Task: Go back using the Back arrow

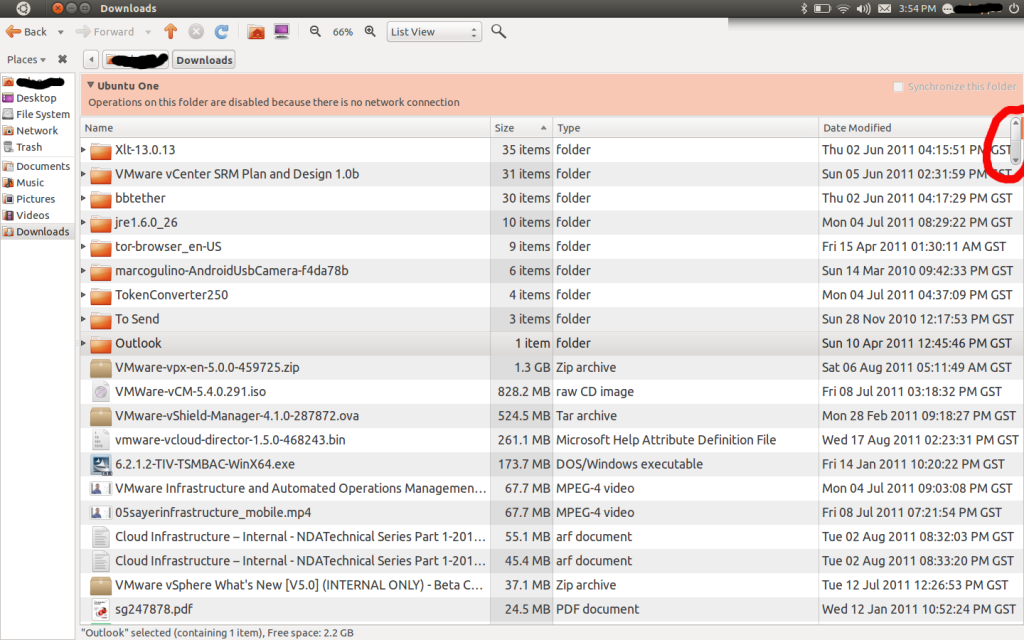Action: [x=26, y=31]
